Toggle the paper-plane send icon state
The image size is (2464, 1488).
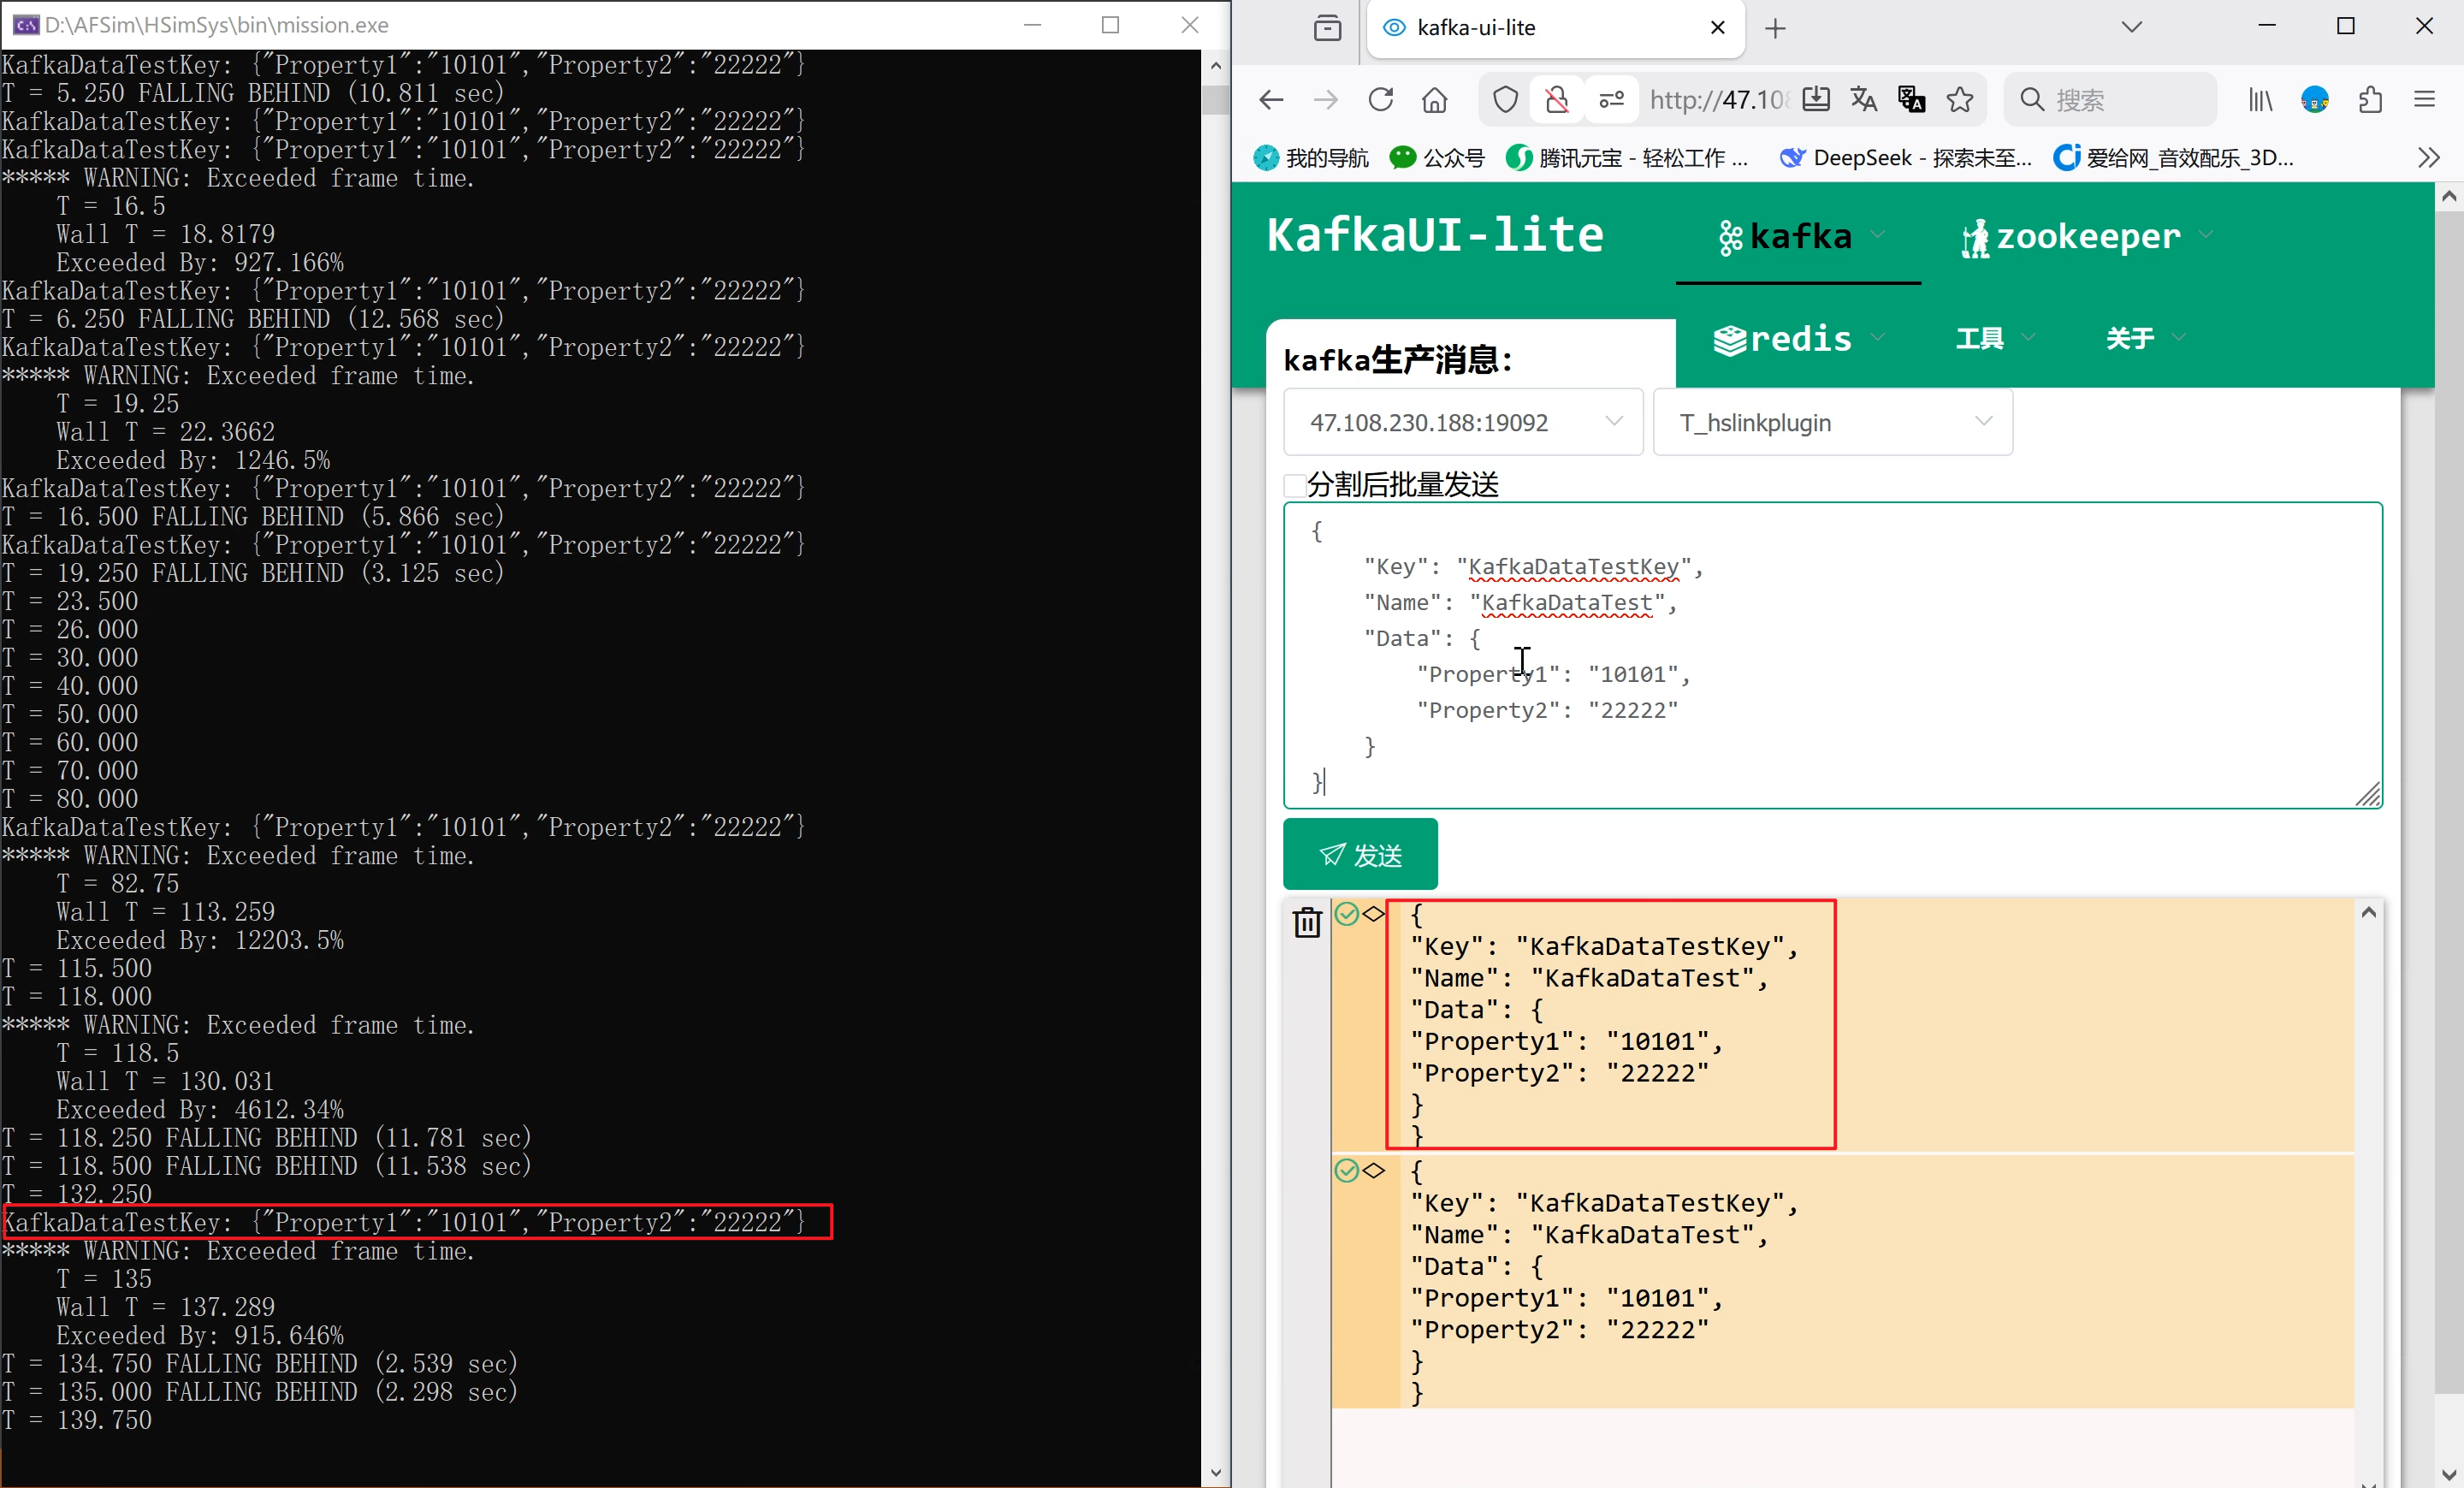[x=1333, y=855]
